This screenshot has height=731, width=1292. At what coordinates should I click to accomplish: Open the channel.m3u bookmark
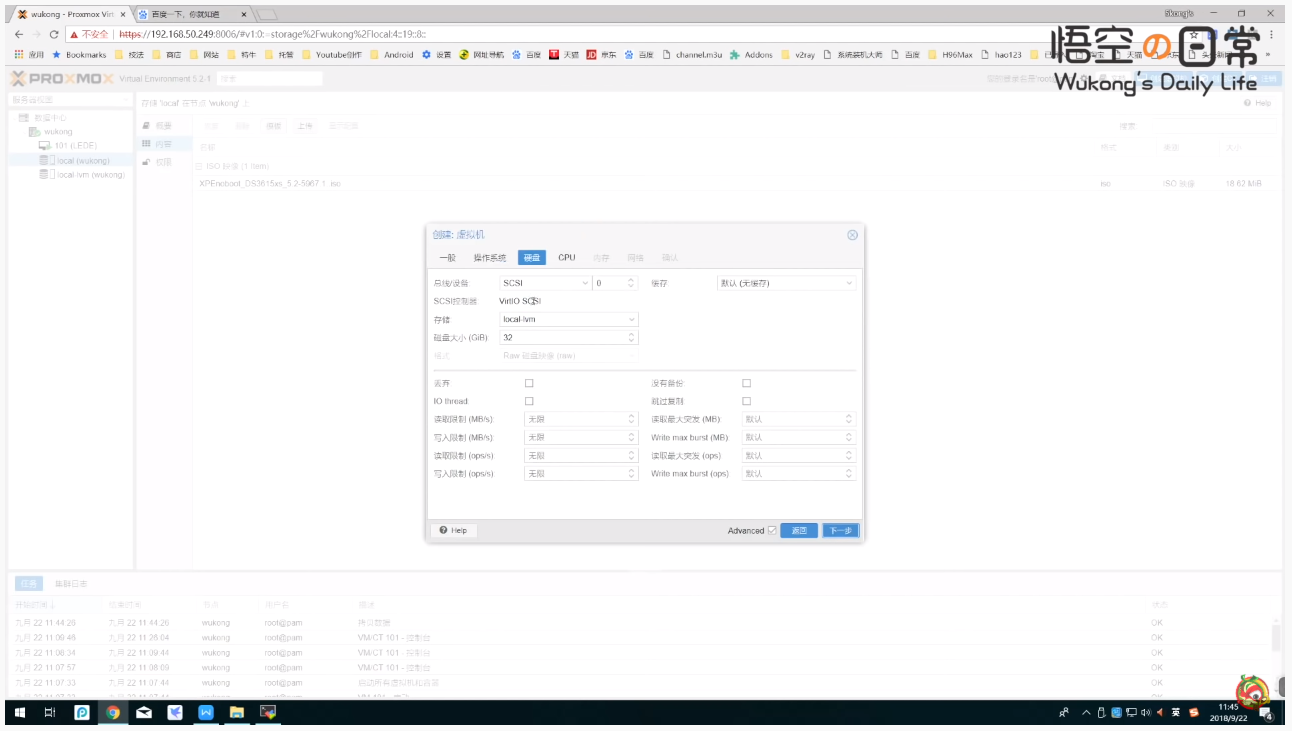pyautogui.click(x=693, y=55)
